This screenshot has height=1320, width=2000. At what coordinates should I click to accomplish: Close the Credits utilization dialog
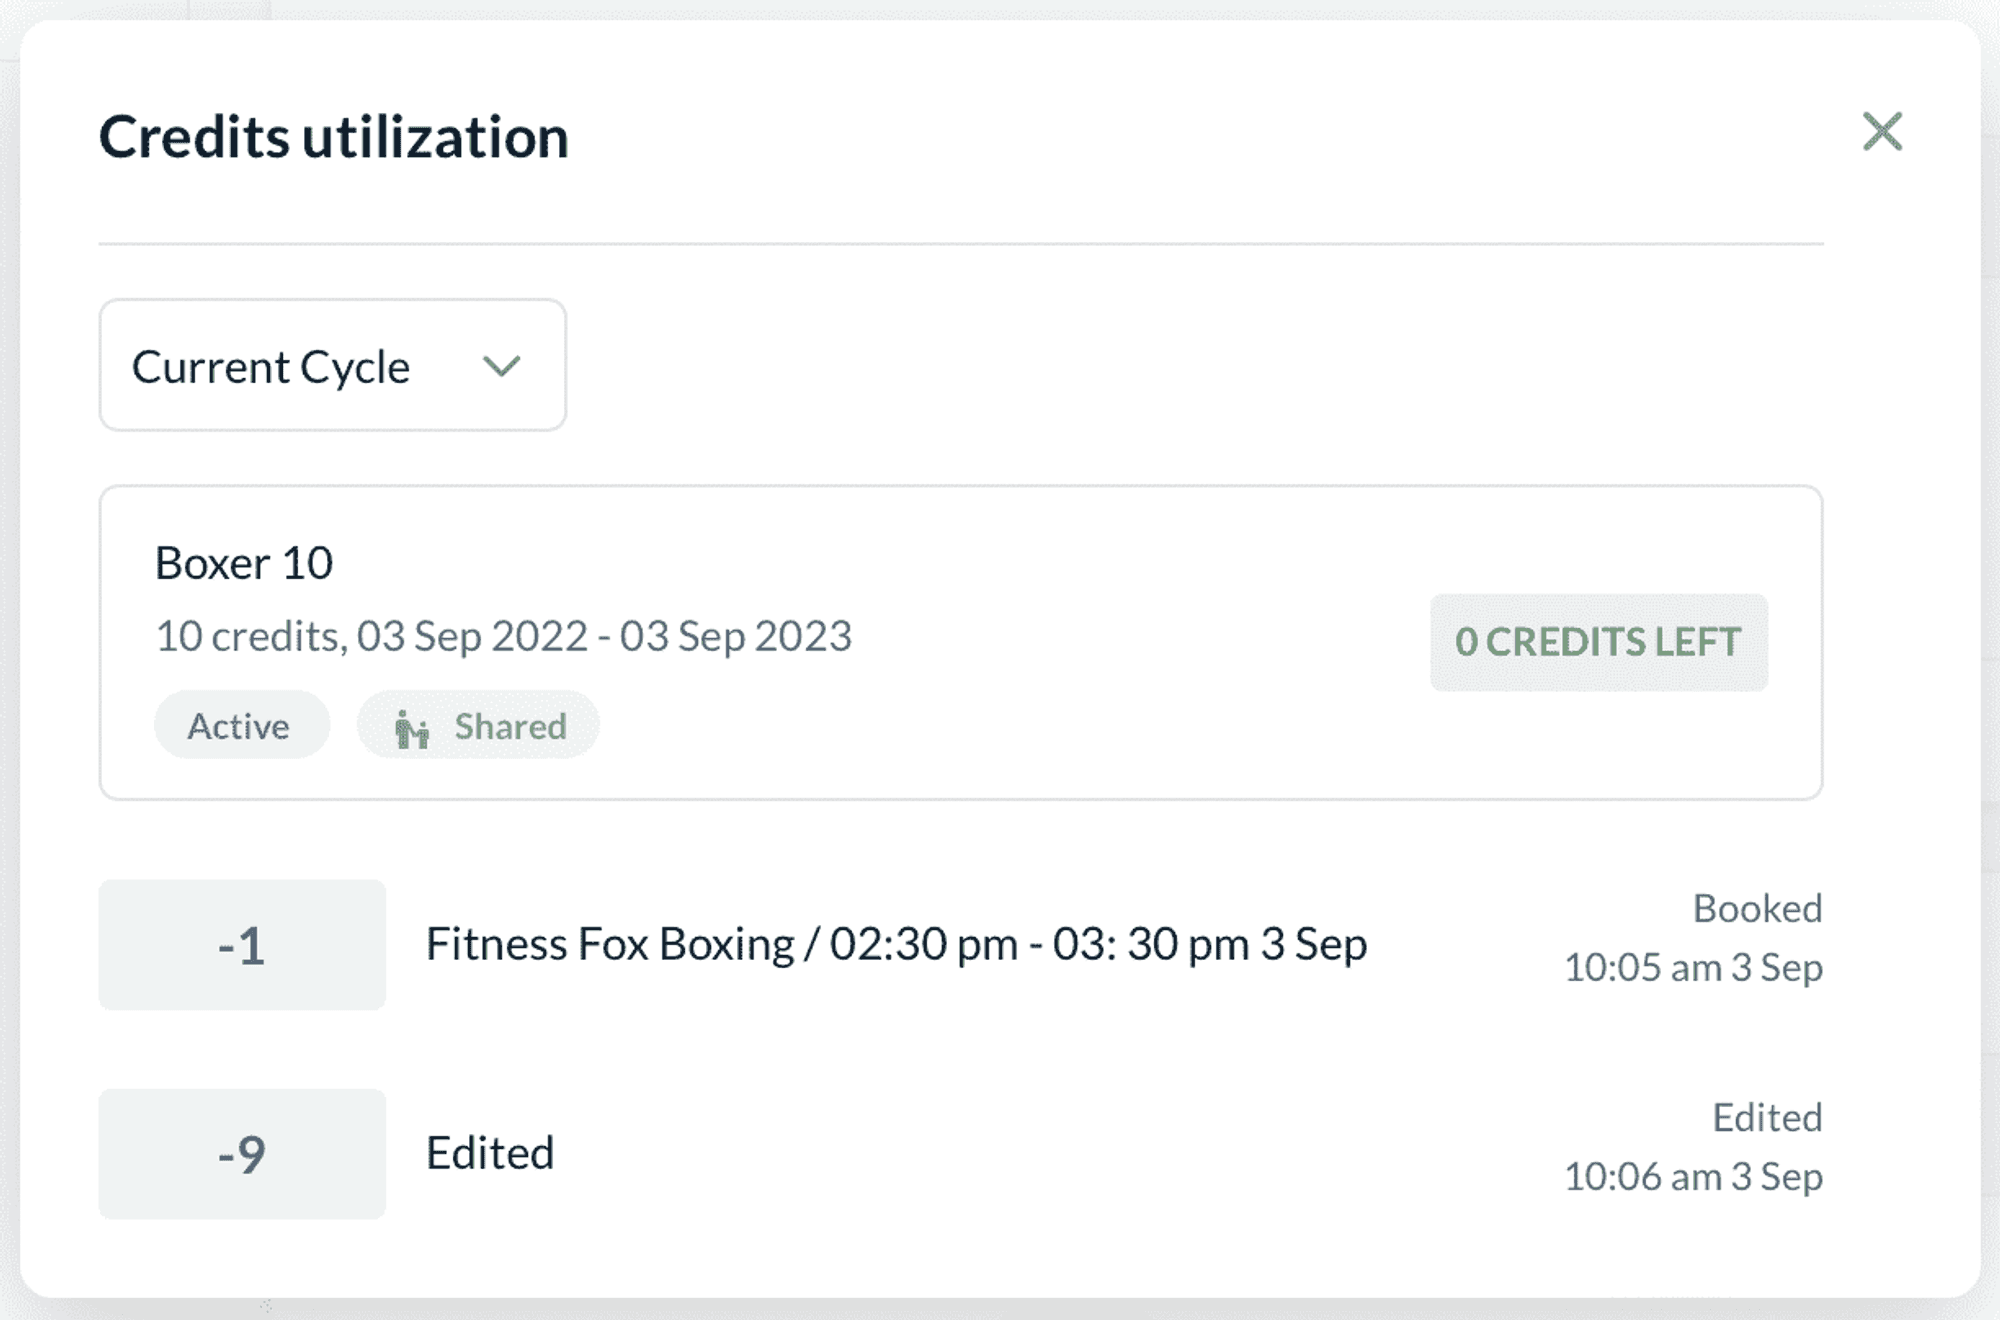(x=1882, y=131)
